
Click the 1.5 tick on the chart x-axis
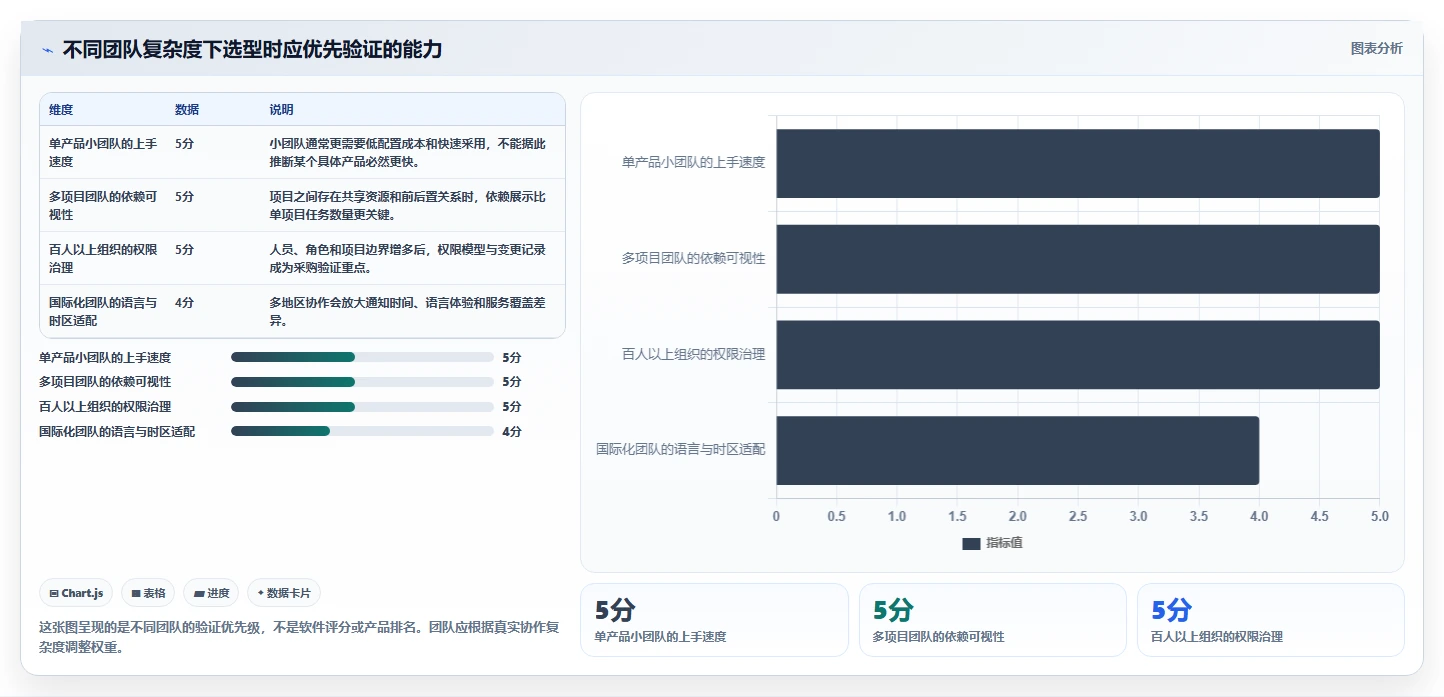pos(958,516)
